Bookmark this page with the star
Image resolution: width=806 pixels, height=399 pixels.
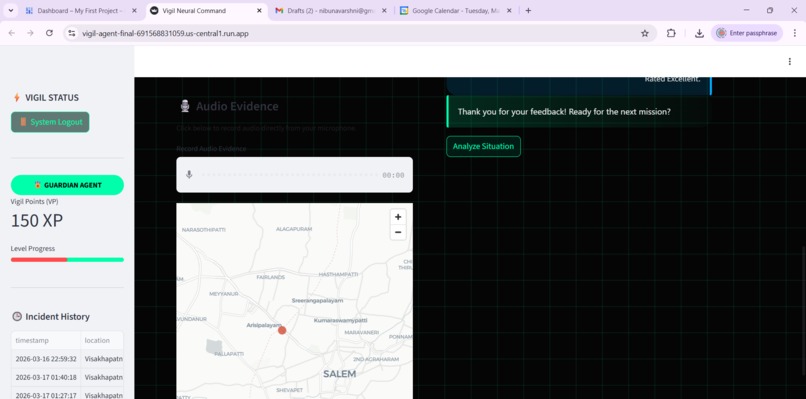pyautogui.click(x=645, y=33)
